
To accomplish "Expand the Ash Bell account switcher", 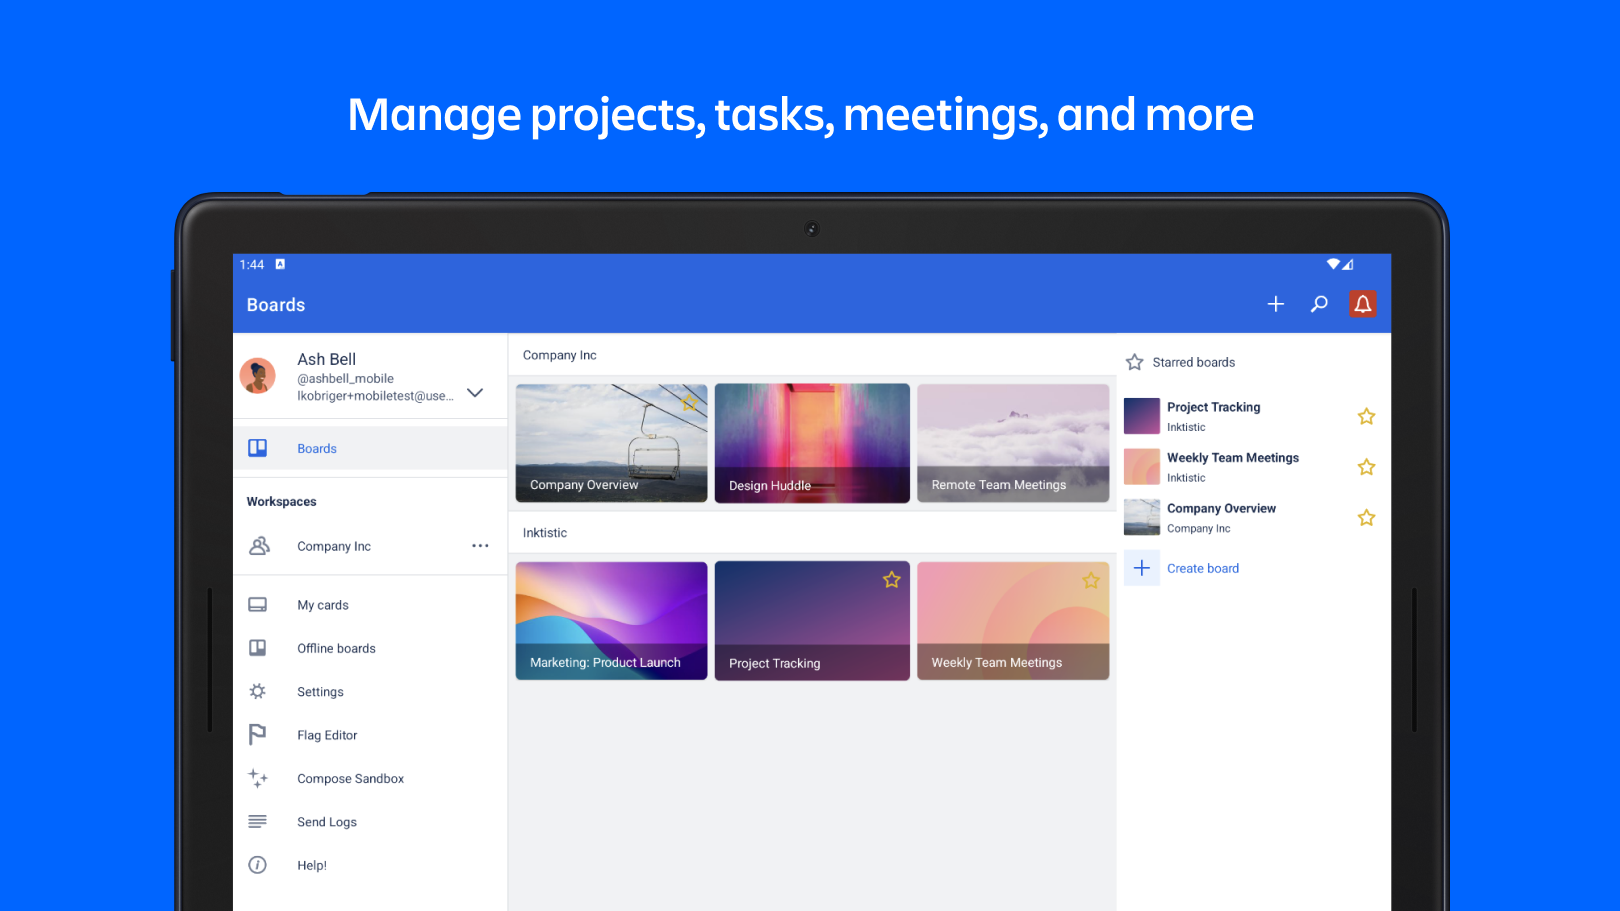I will pos(475,393).
